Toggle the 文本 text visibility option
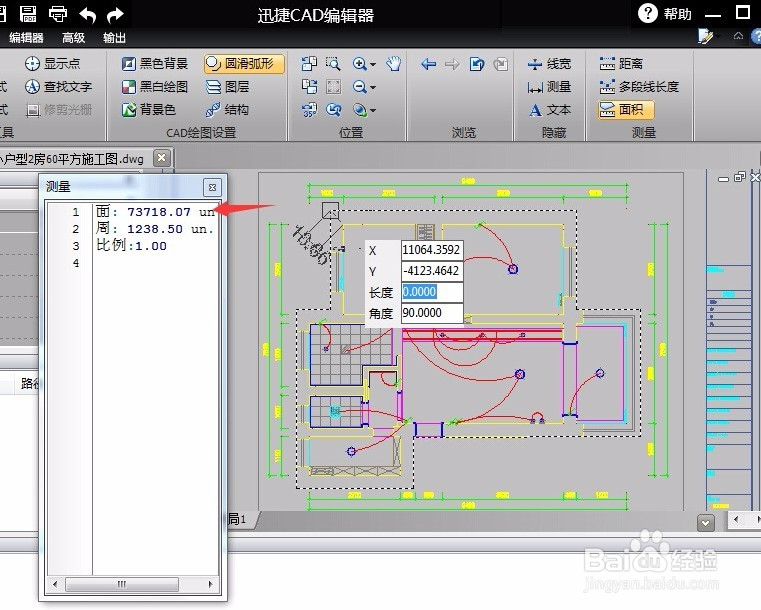761x610 pixels. pos(549,110)
